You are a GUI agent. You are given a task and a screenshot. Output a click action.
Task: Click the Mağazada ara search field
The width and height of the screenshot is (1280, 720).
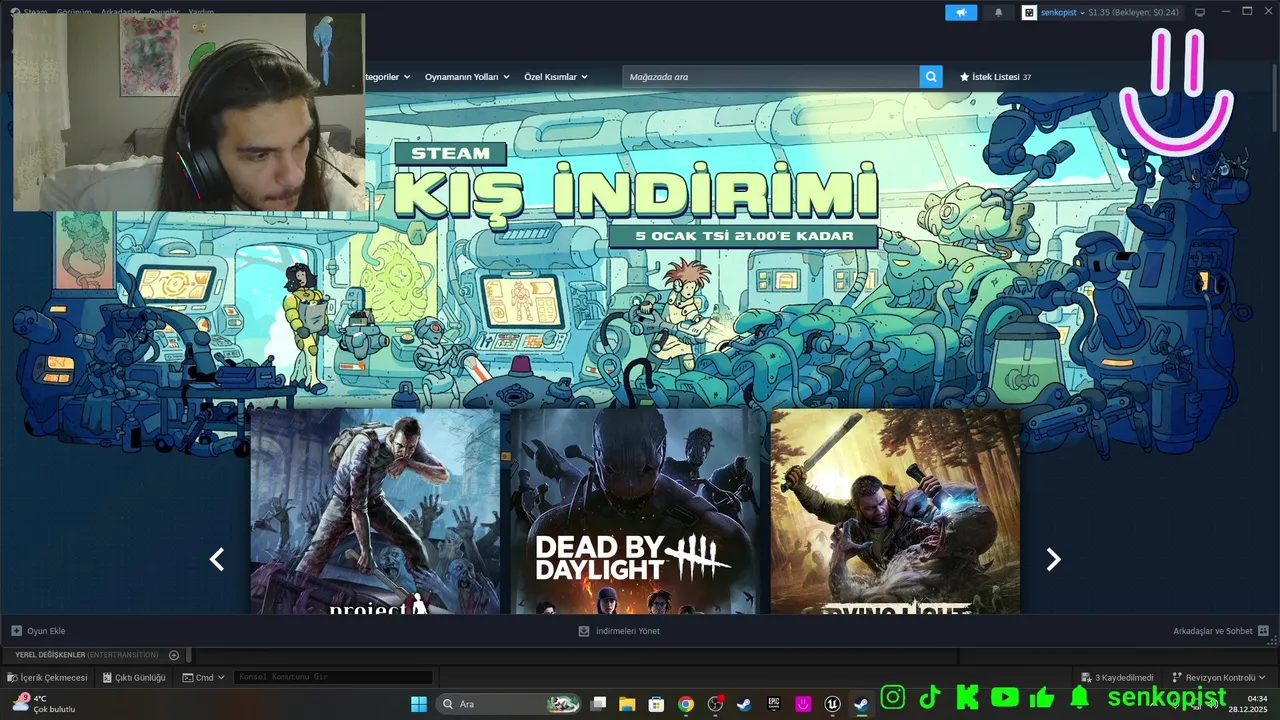coord(771,77)
